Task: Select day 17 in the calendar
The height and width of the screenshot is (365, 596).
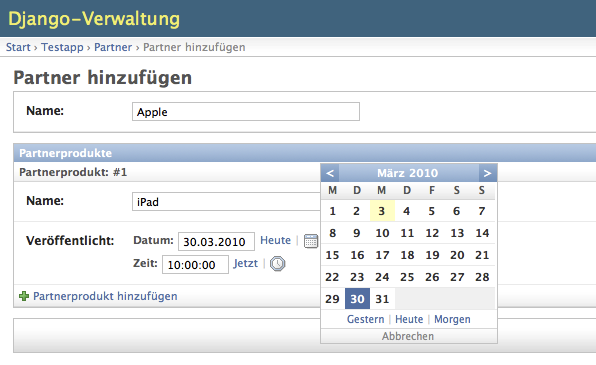Action: click(x=382, y=255)
